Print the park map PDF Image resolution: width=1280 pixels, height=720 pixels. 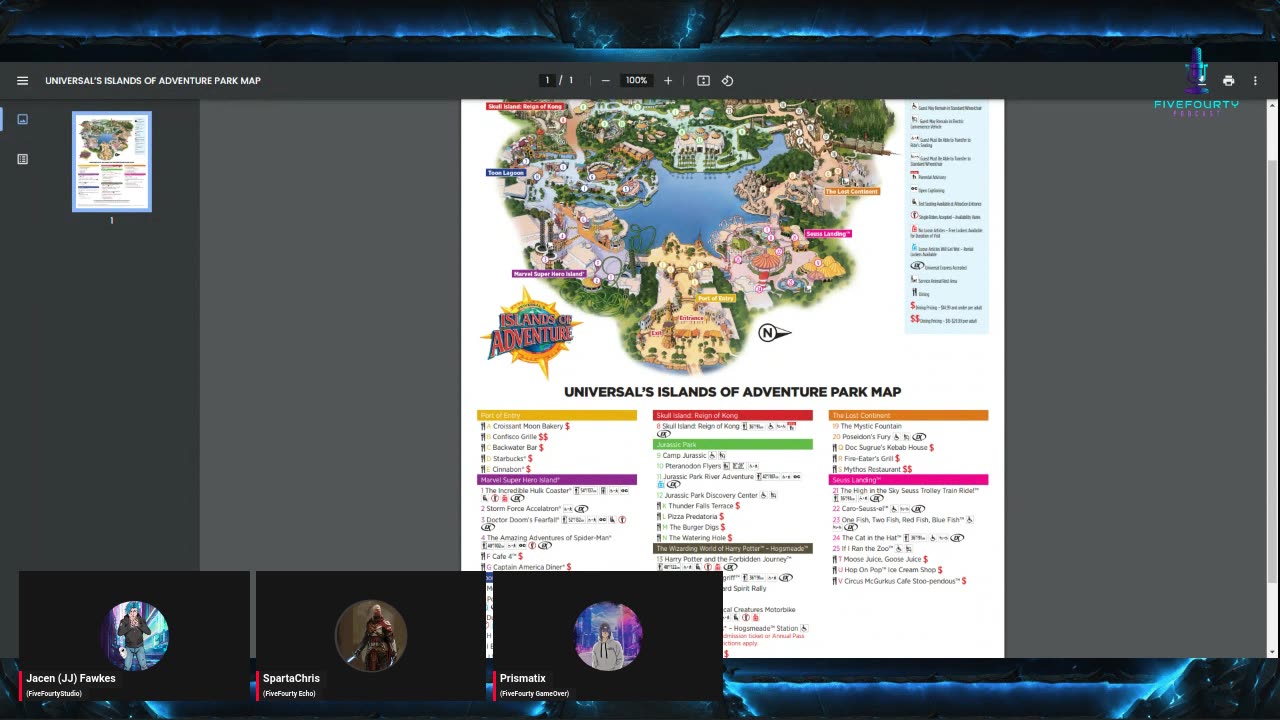tap(1228, 81)
